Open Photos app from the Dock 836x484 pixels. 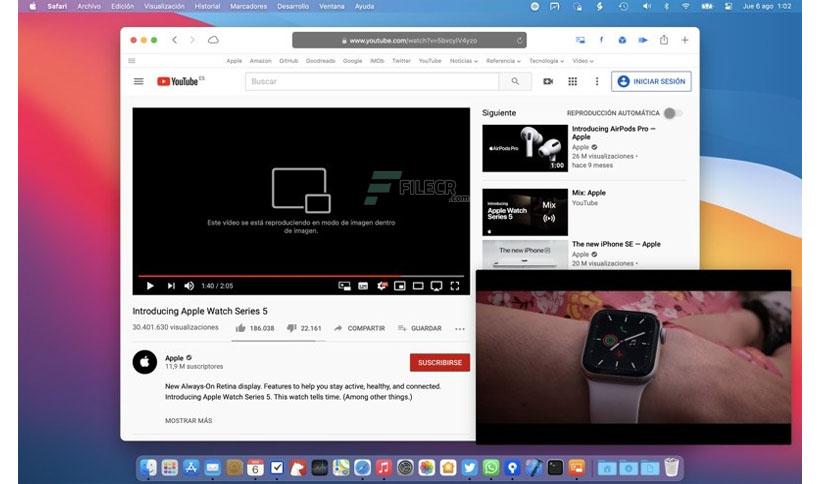(427, 468)
